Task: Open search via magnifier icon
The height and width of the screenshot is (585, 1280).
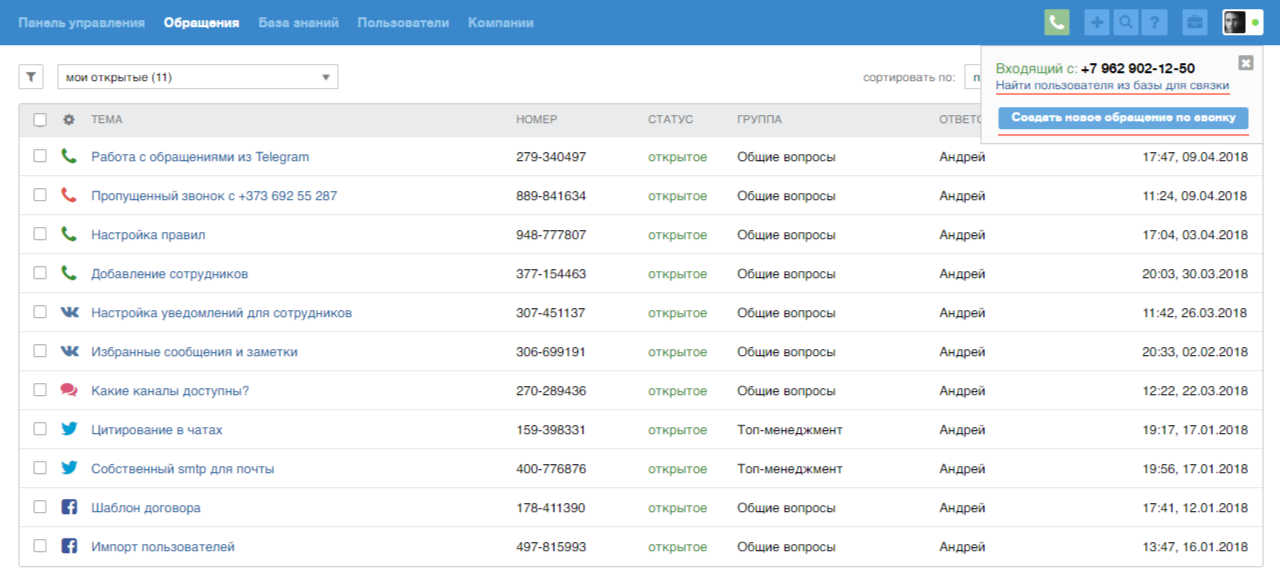Action: tap(1126, 22)
